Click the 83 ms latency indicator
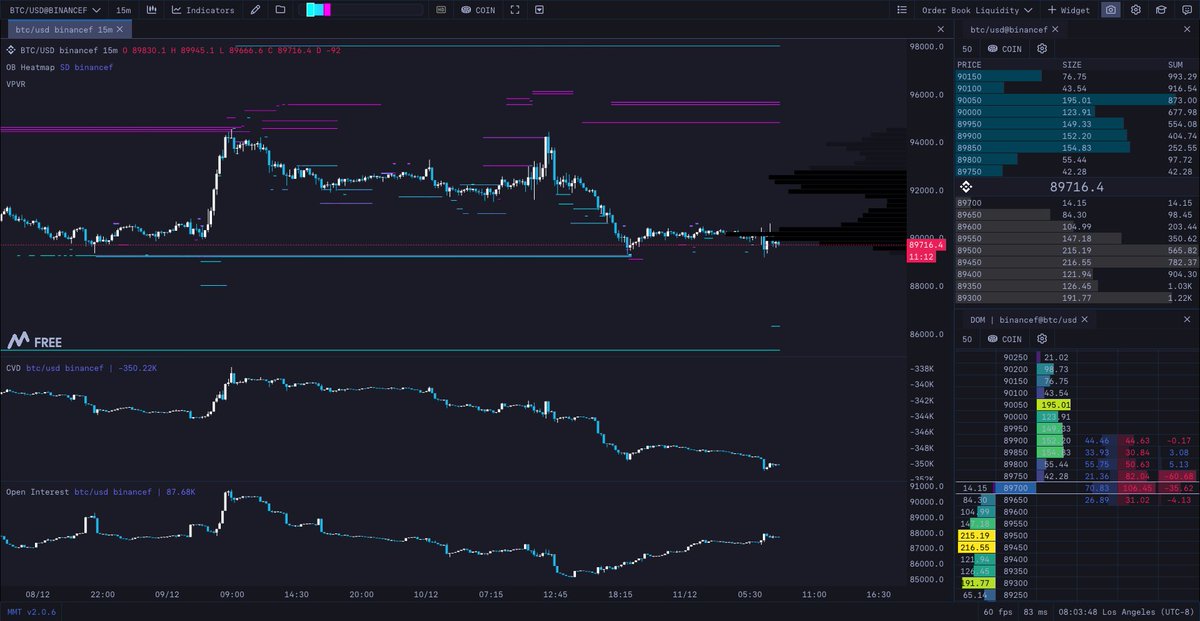The image size is (1200, 621). tap(1034, 611)
